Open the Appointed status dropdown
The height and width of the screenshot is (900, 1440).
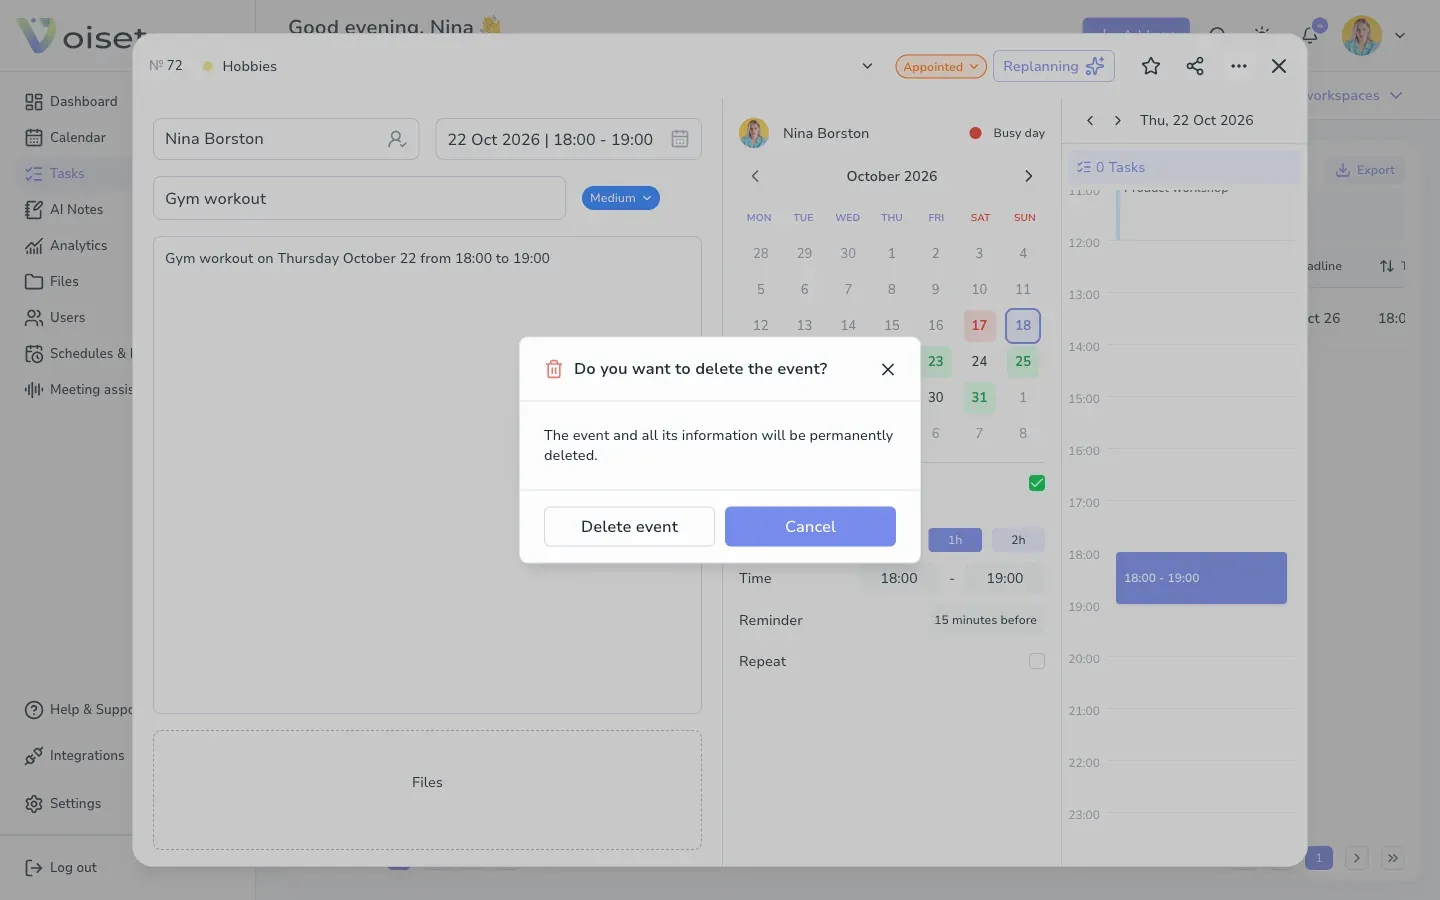pyautogui.click(x=941, y=66)
